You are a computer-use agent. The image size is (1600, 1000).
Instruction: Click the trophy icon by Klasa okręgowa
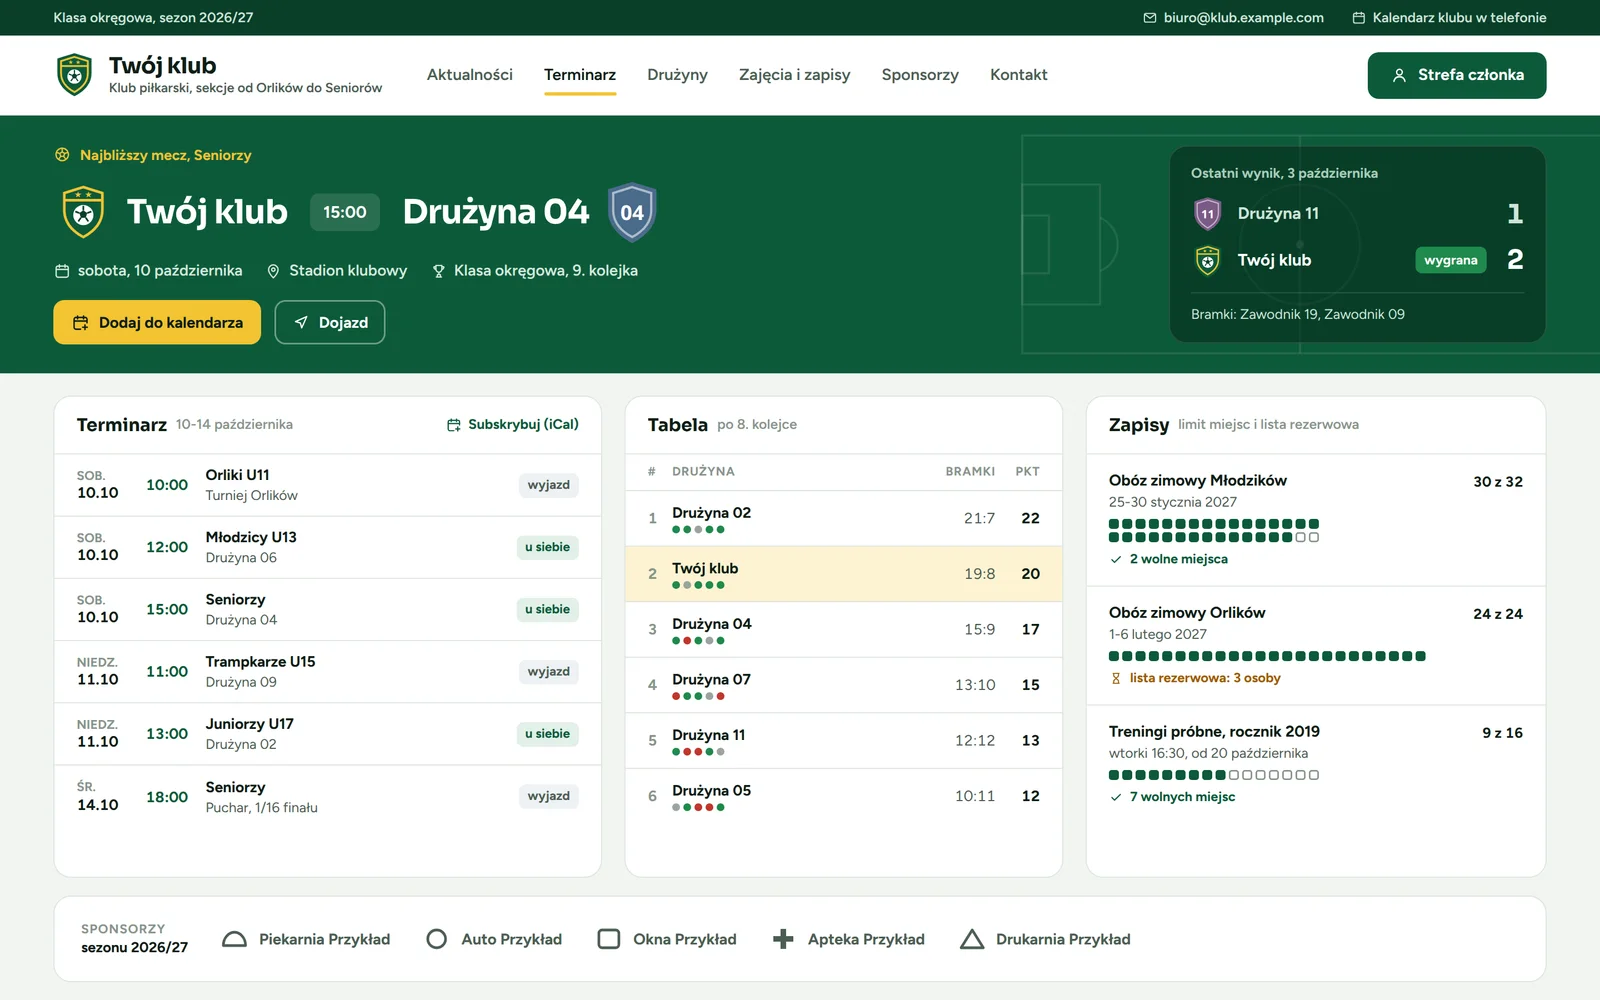438,271
